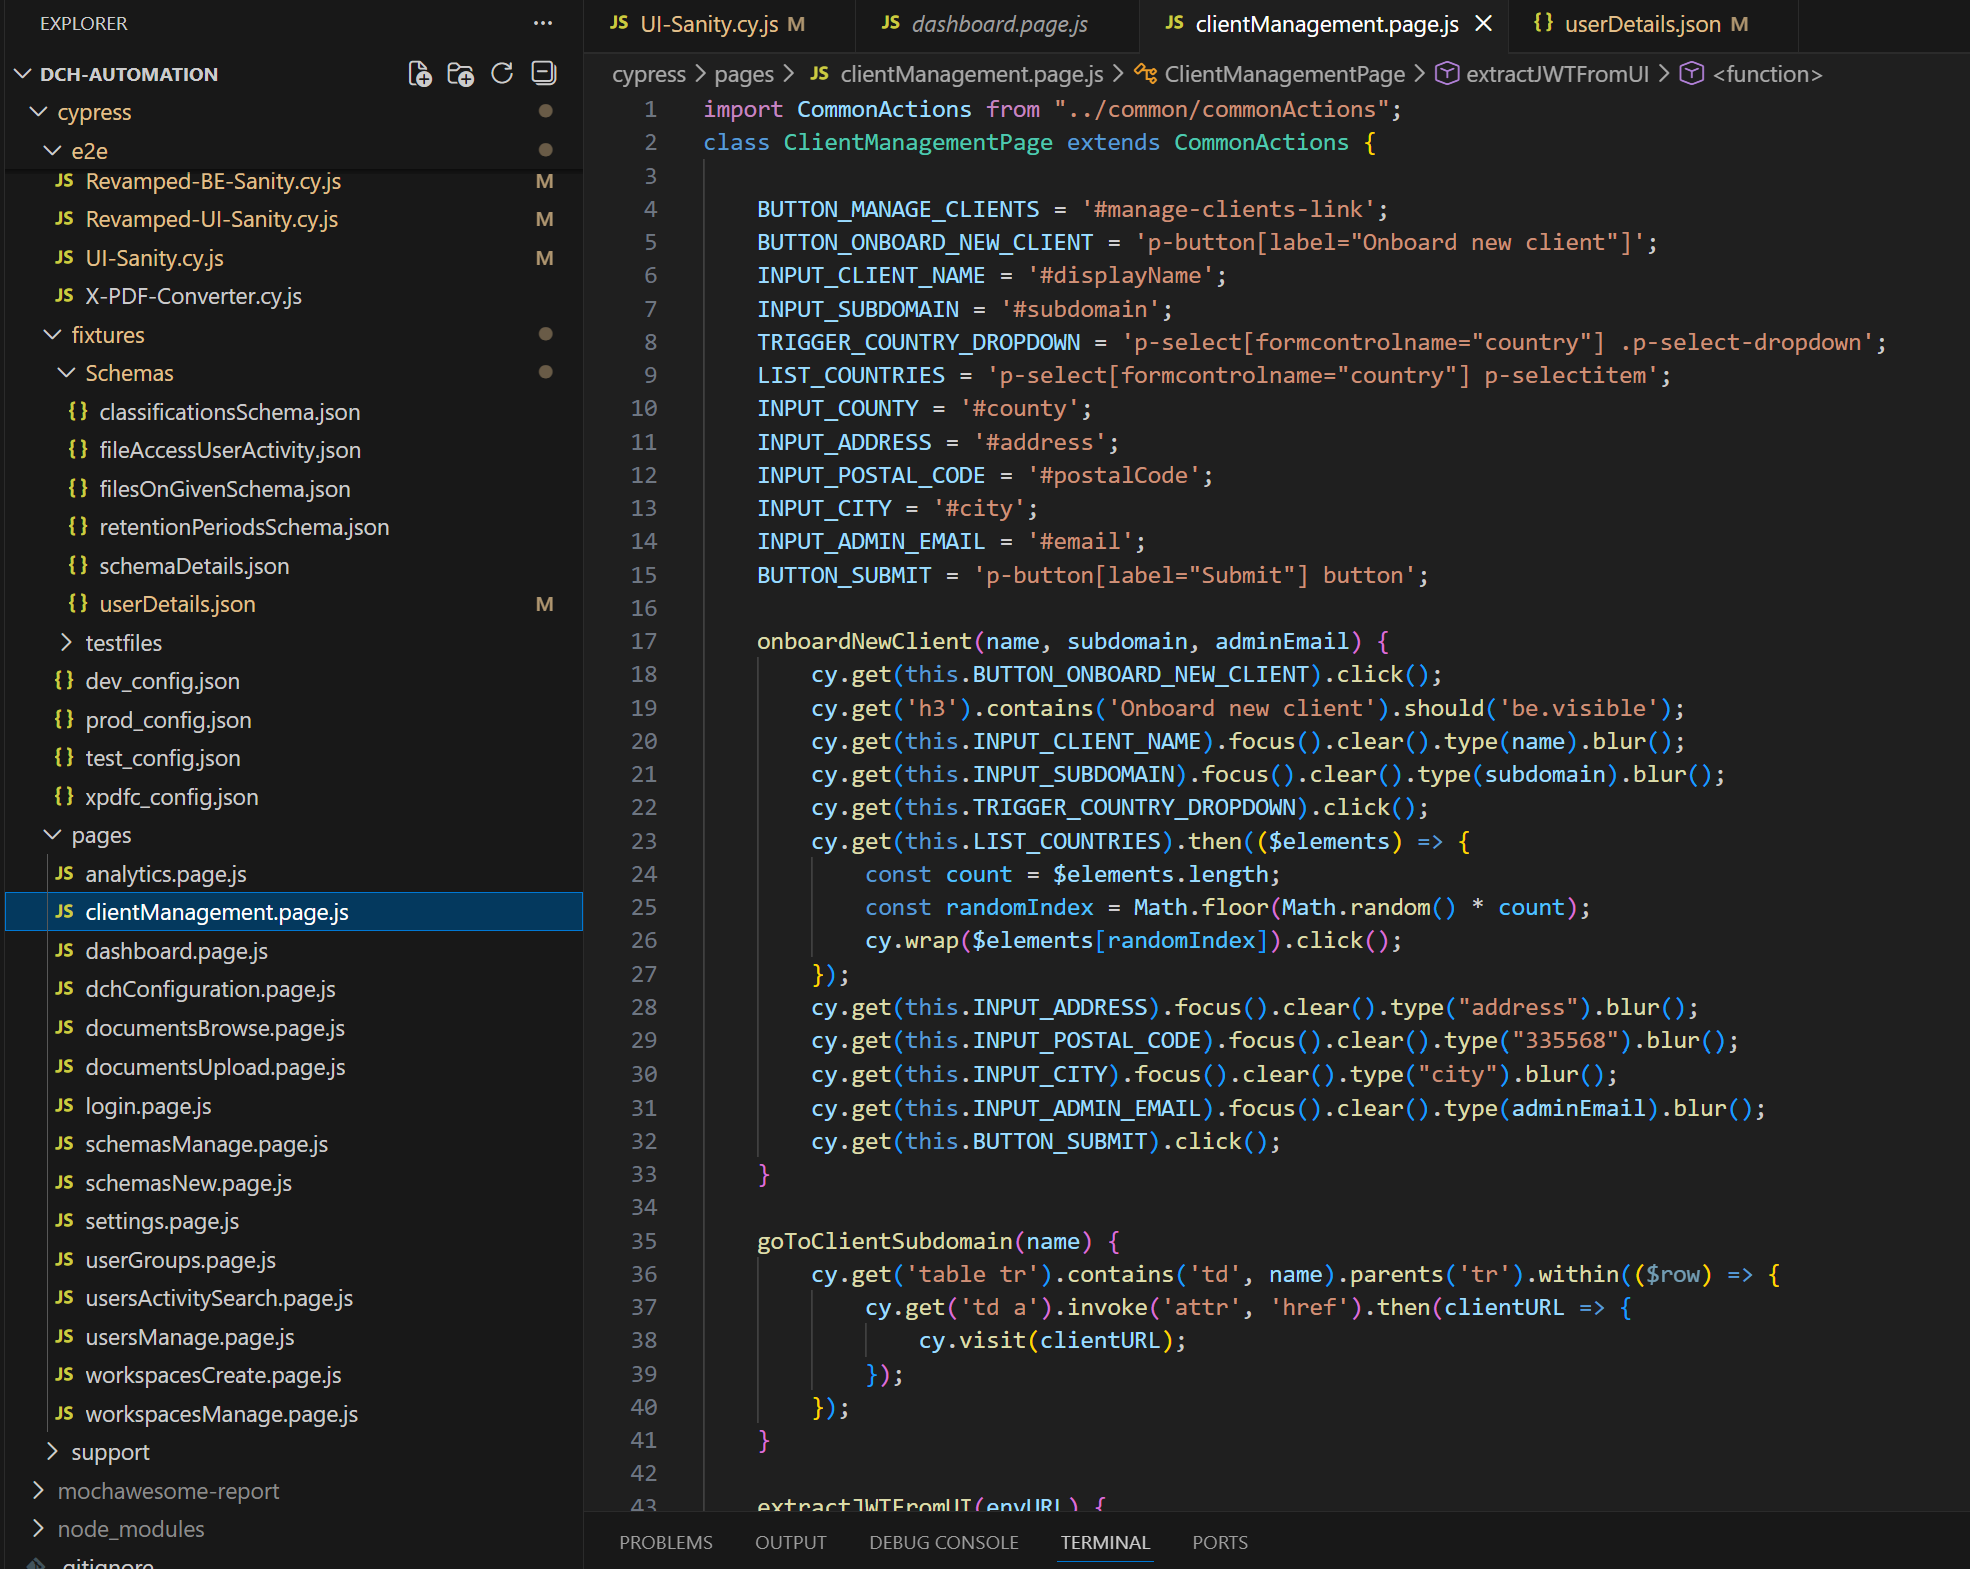Collapse all folders in Explorer

pyautogui.click(x=543, y=73)
